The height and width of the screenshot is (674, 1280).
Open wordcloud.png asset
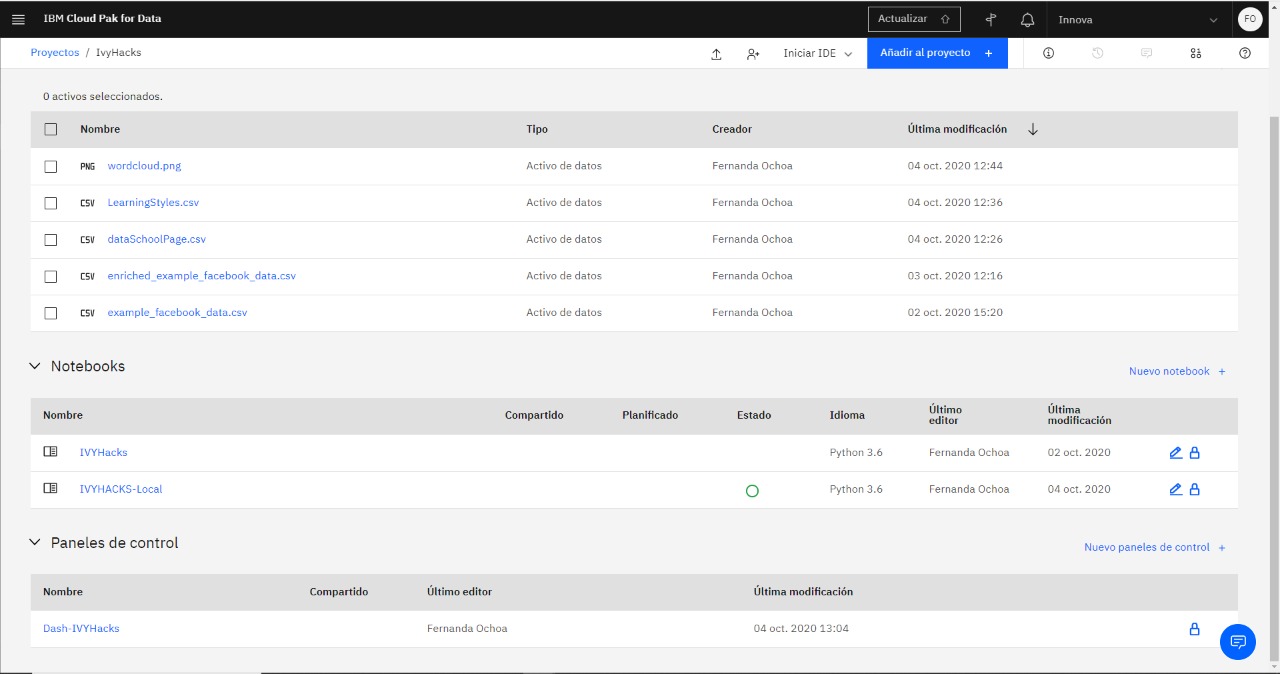144,166
